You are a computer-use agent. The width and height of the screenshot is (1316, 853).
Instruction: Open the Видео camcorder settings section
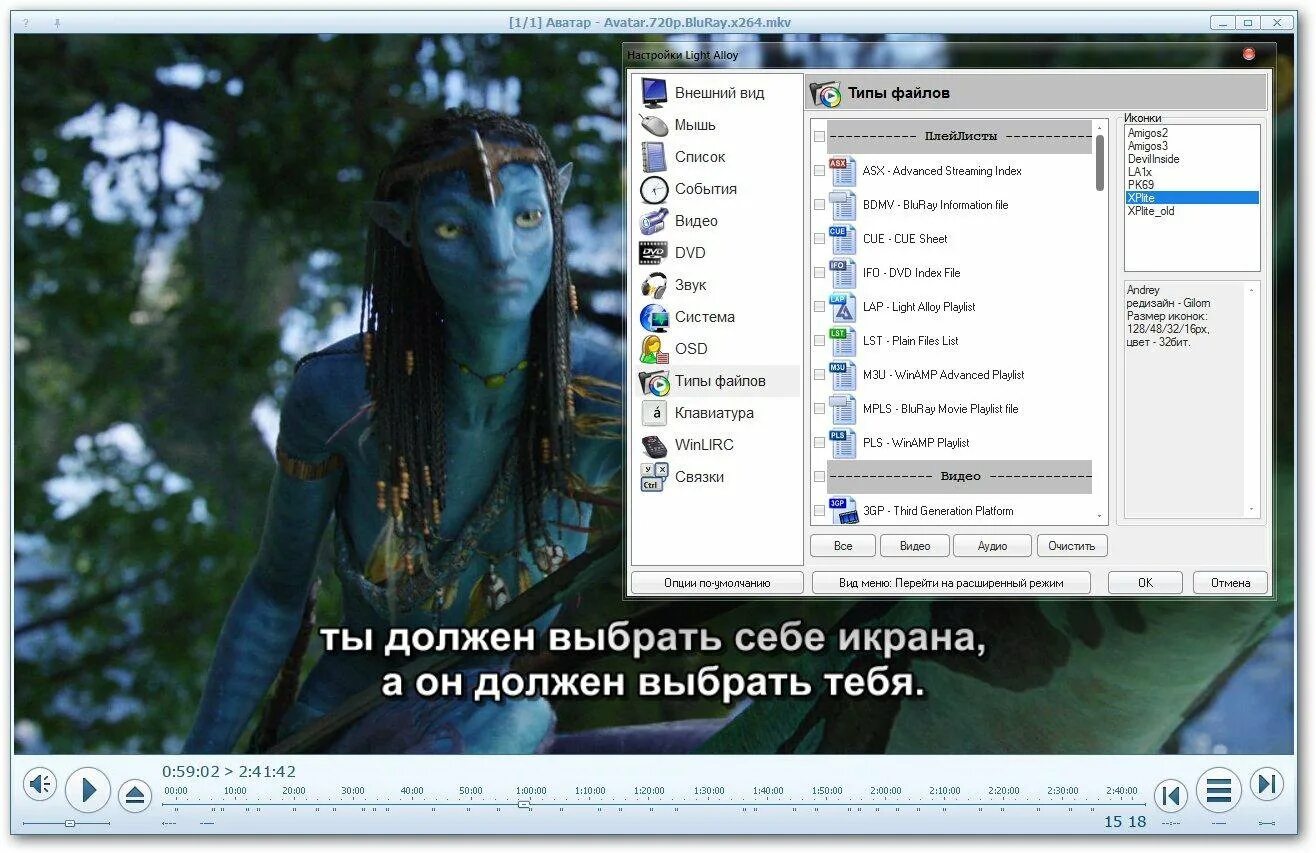(716, 221)
